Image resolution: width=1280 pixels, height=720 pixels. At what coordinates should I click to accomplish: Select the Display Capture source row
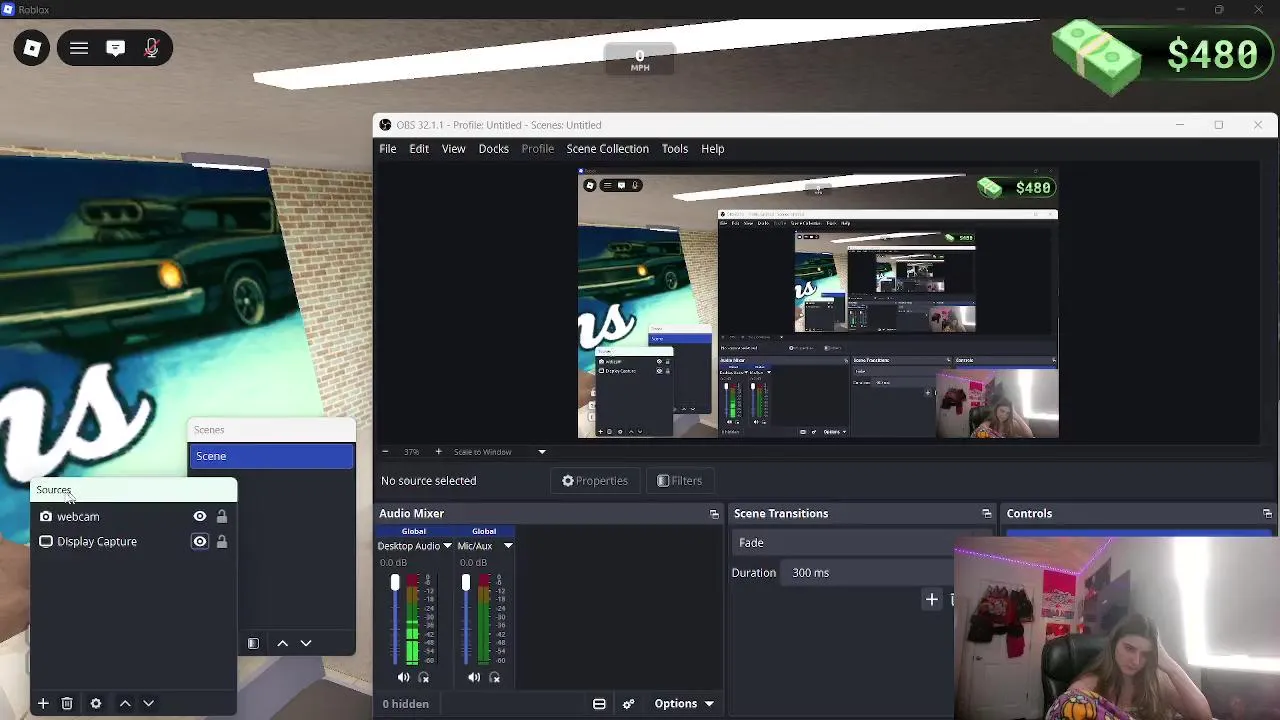tap(134, 542)
